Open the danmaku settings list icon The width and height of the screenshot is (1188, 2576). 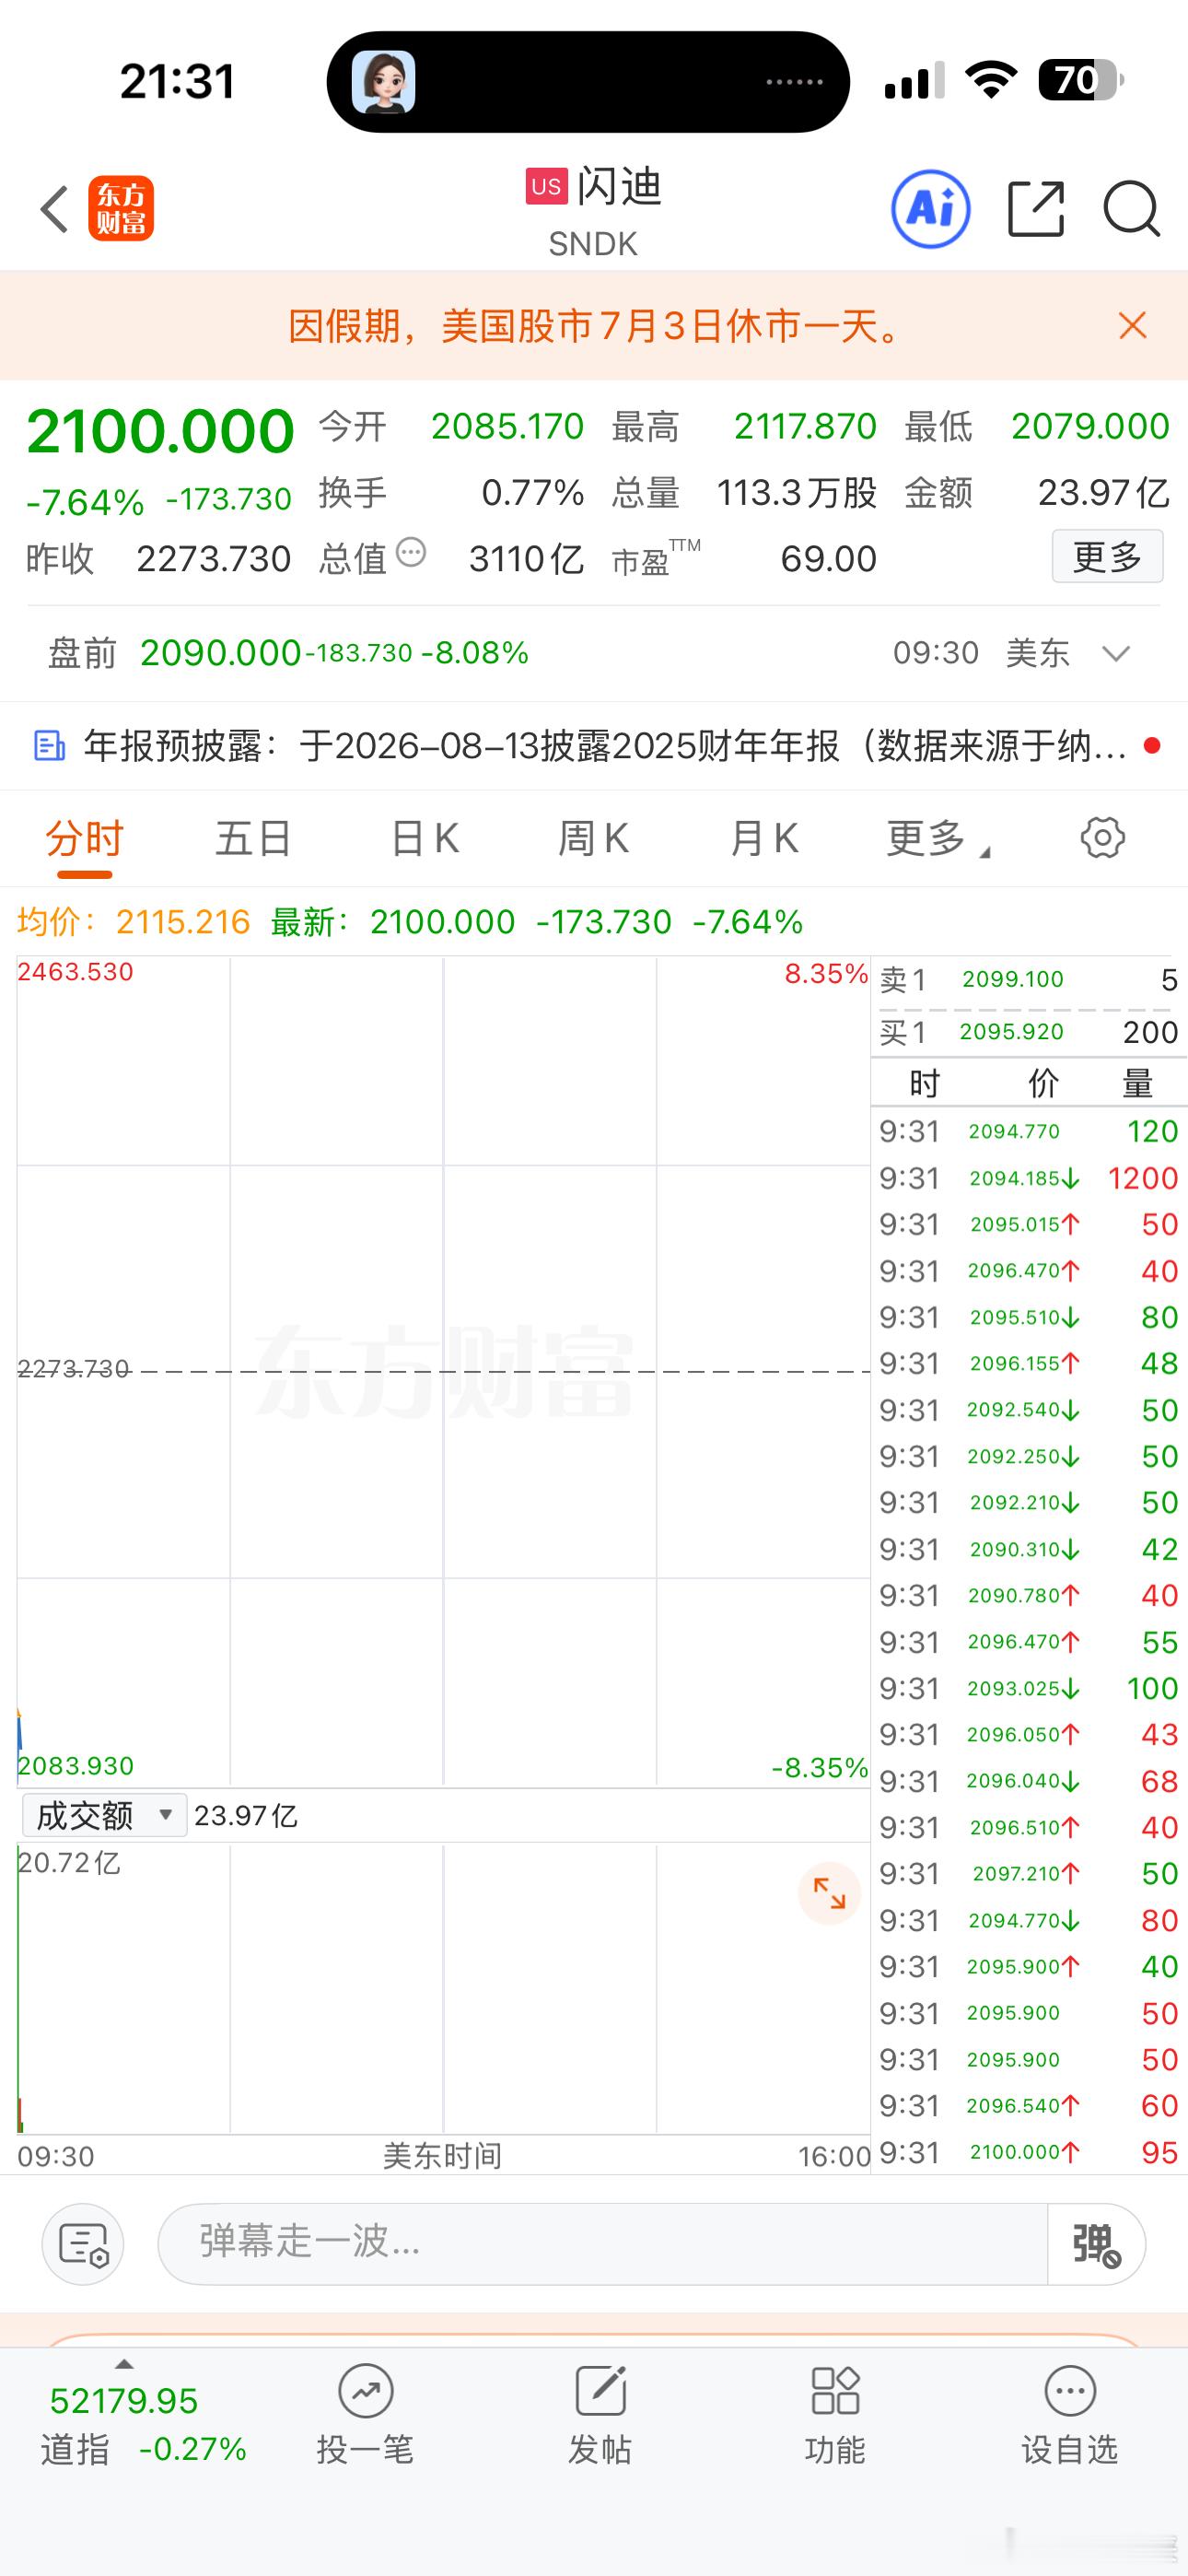tap(83, 2244)
